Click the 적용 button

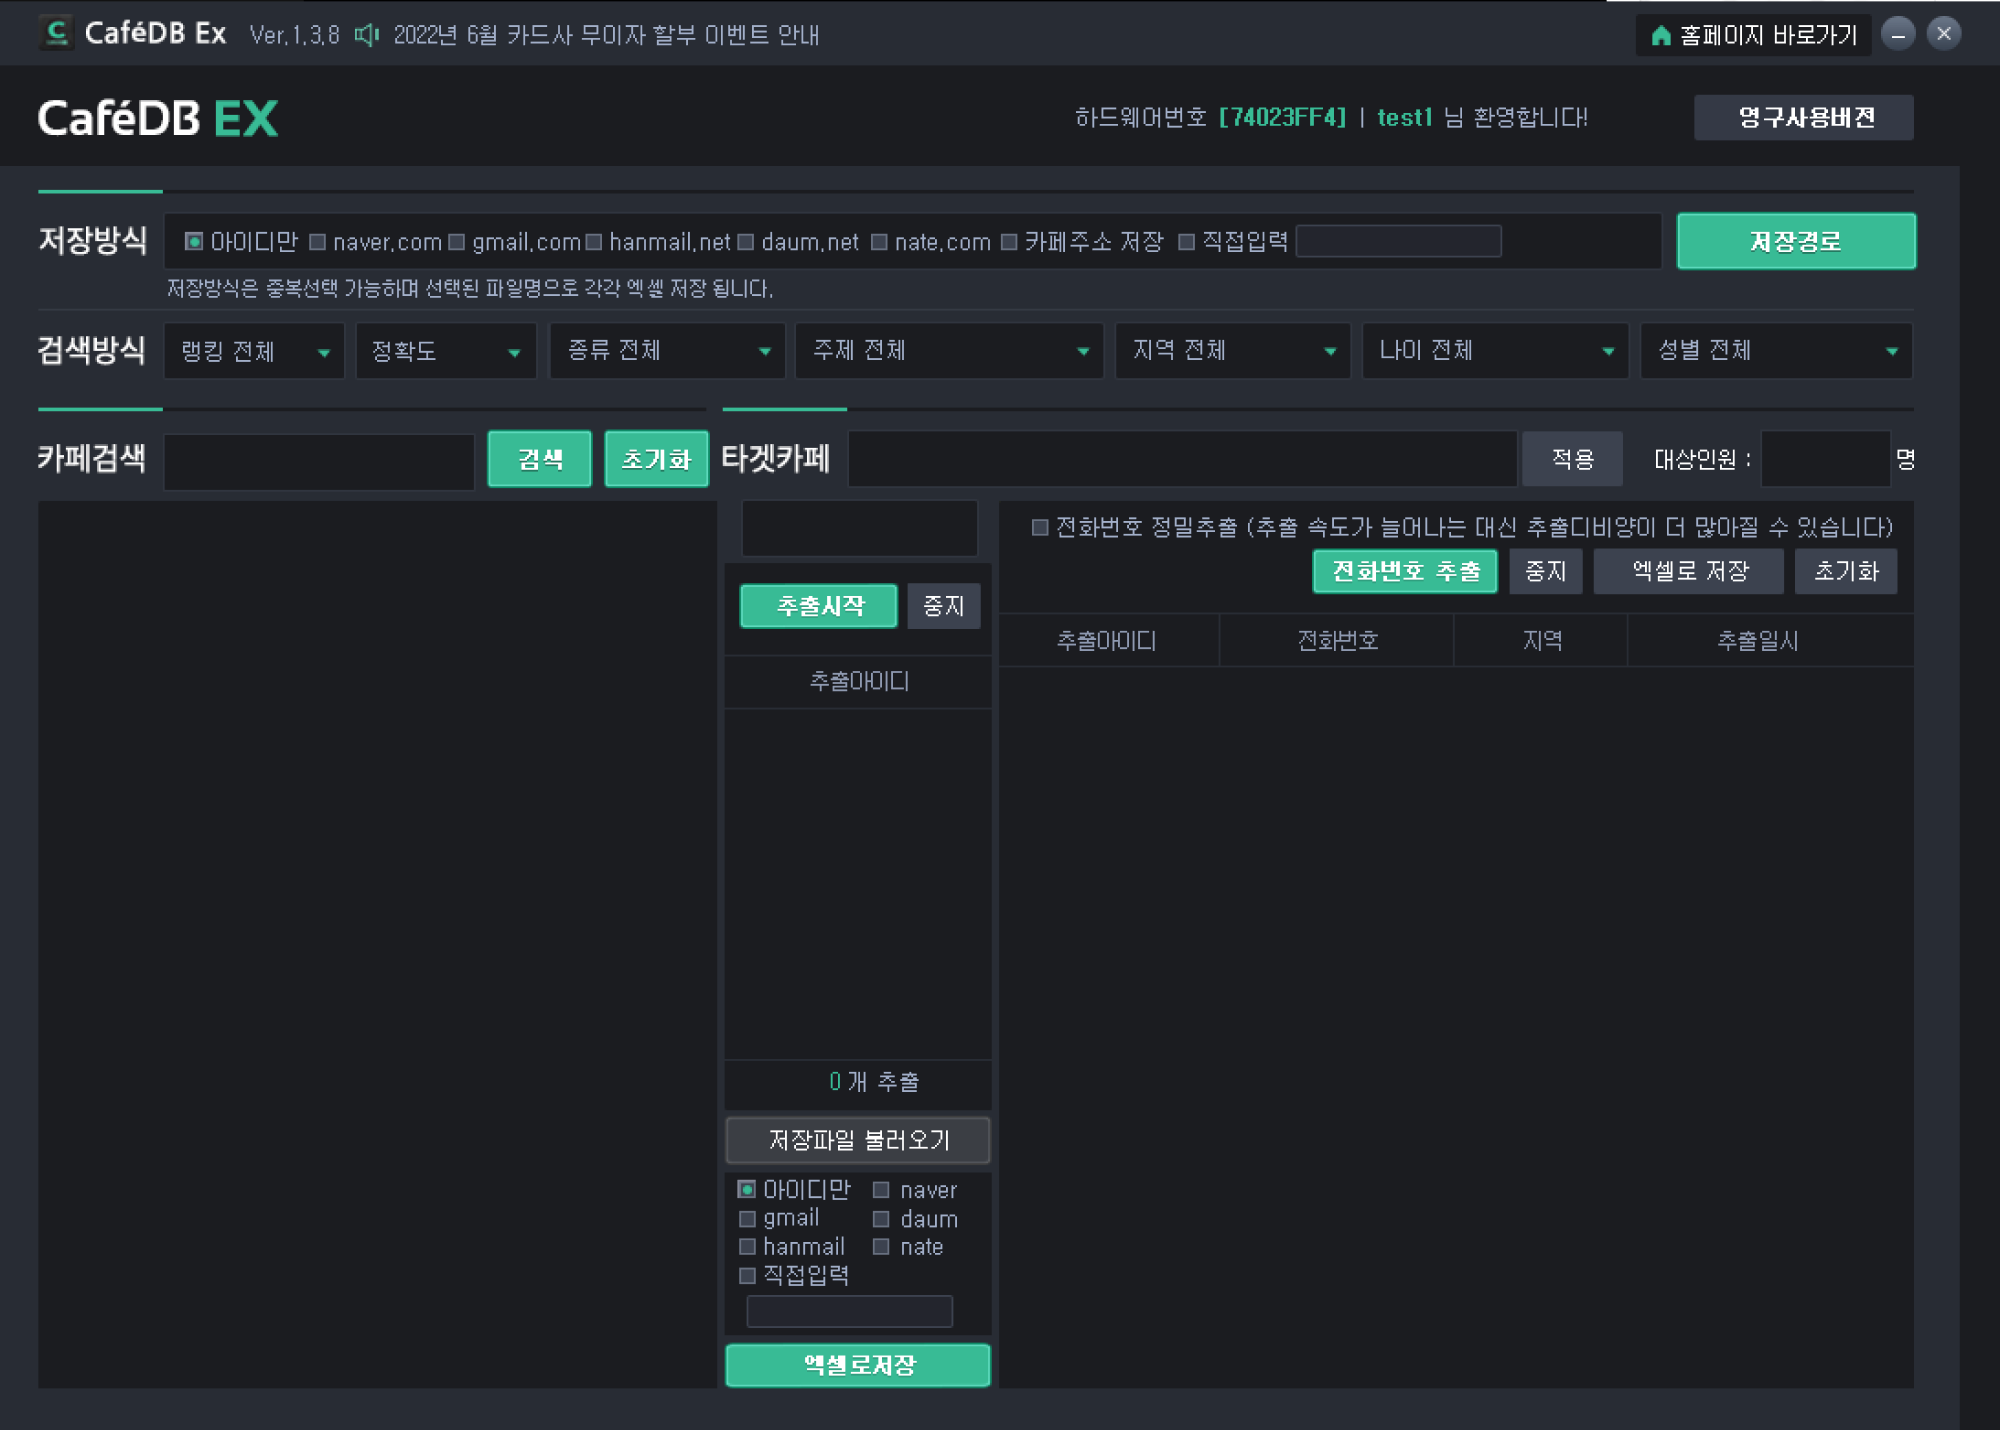tap(1572, 459)
